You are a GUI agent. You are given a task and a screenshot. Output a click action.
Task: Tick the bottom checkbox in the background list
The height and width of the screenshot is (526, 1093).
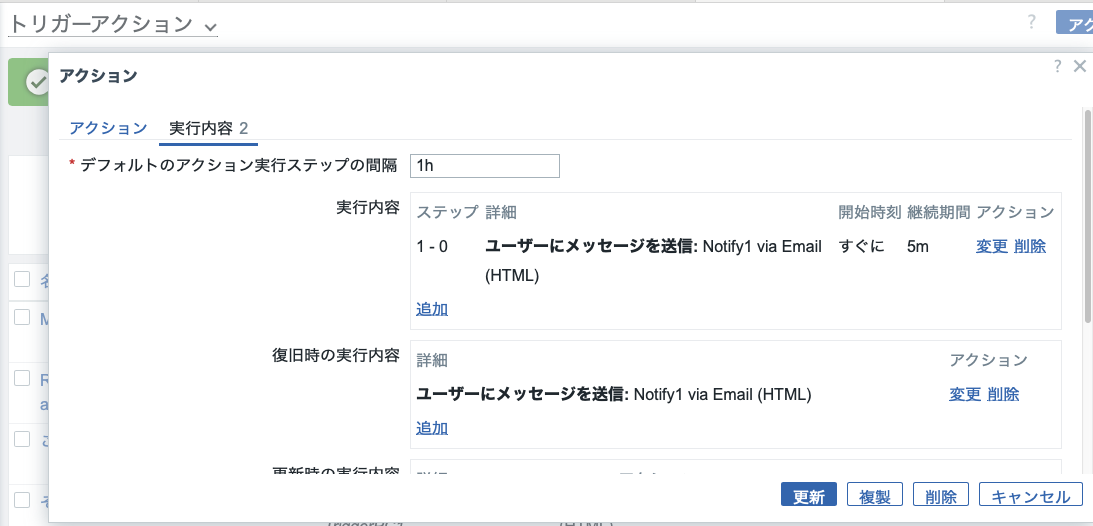22,500
